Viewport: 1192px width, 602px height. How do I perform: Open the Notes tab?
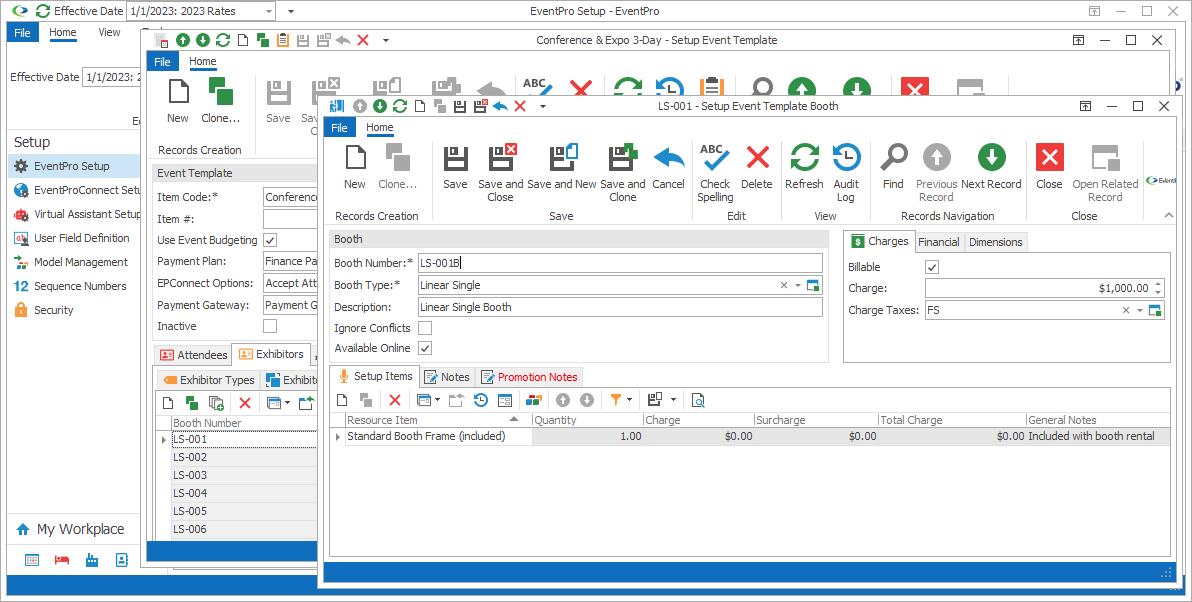tap(448, 377)
